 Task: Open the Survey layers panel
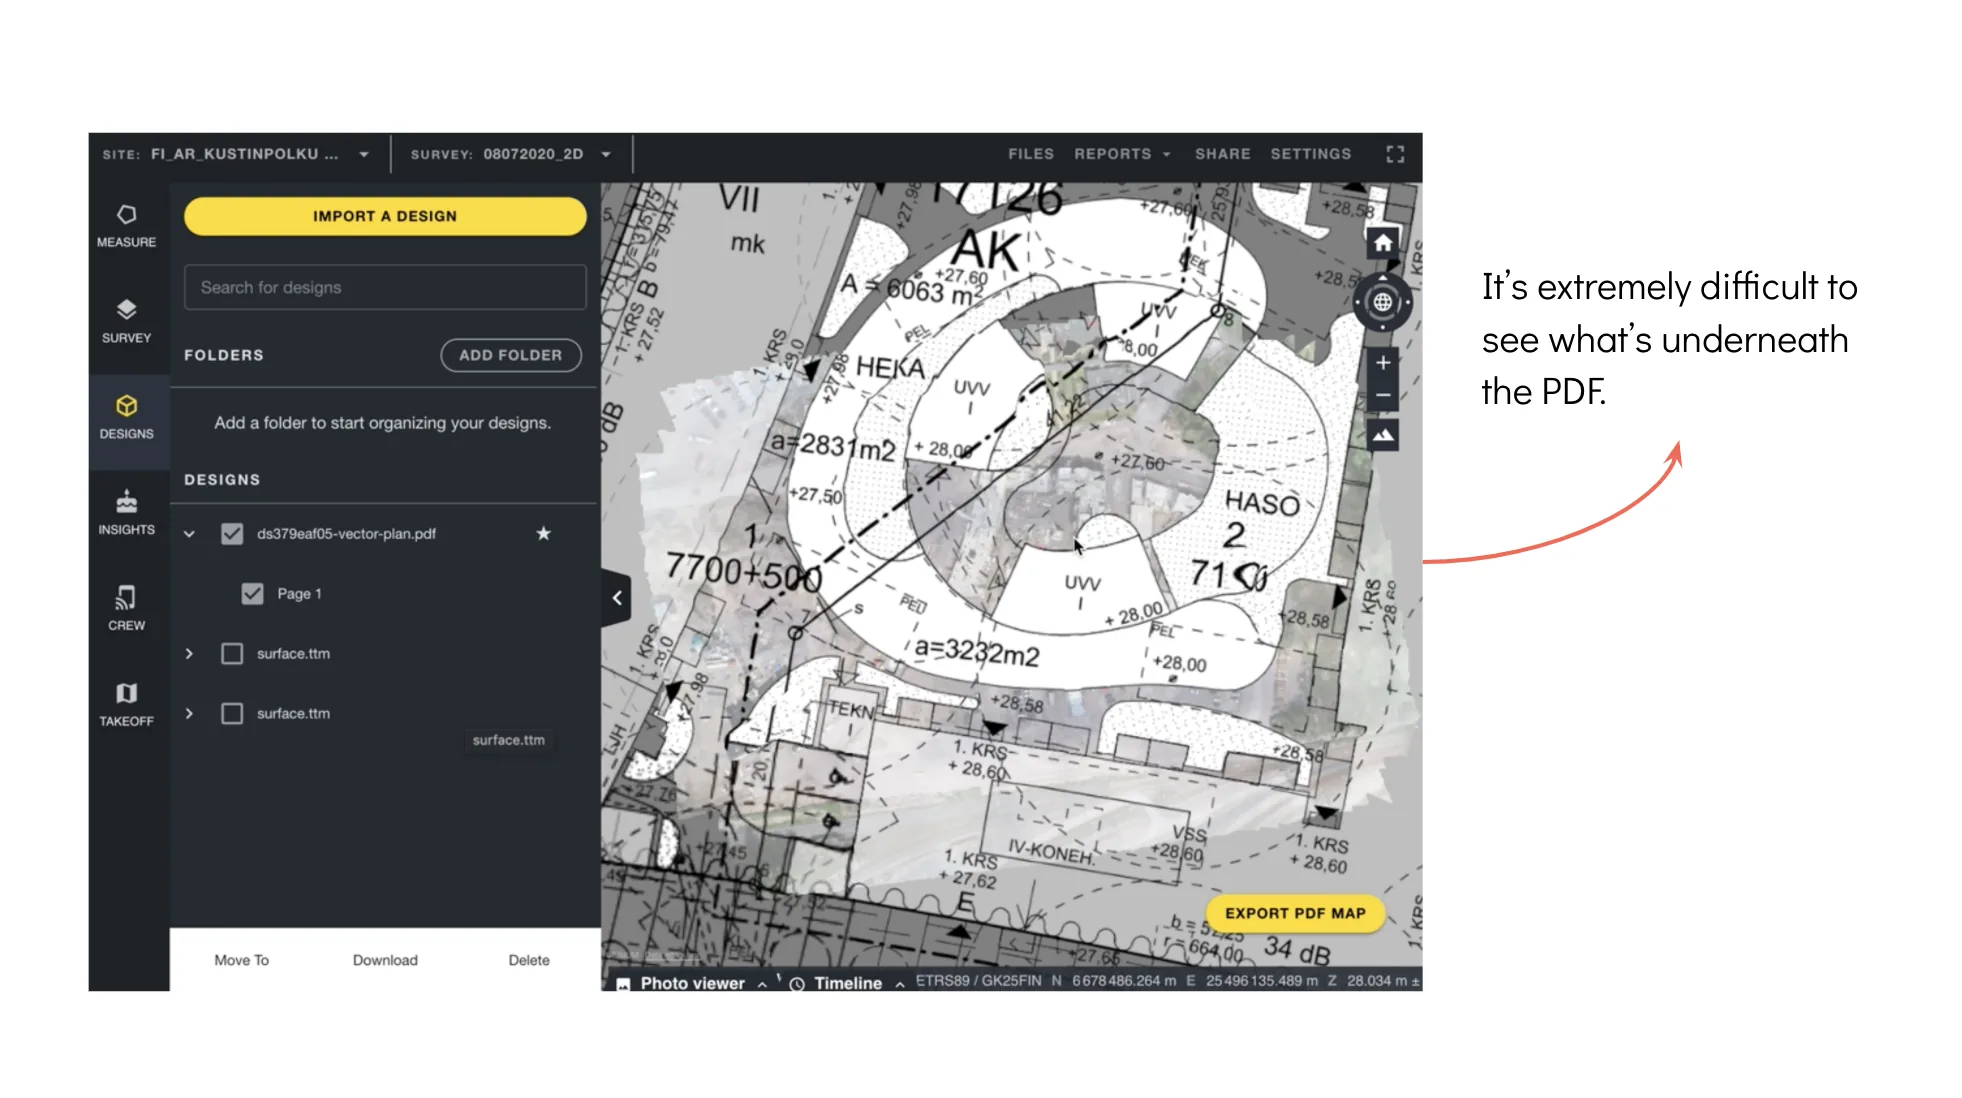pyautogui.click(x=126, y=321)
